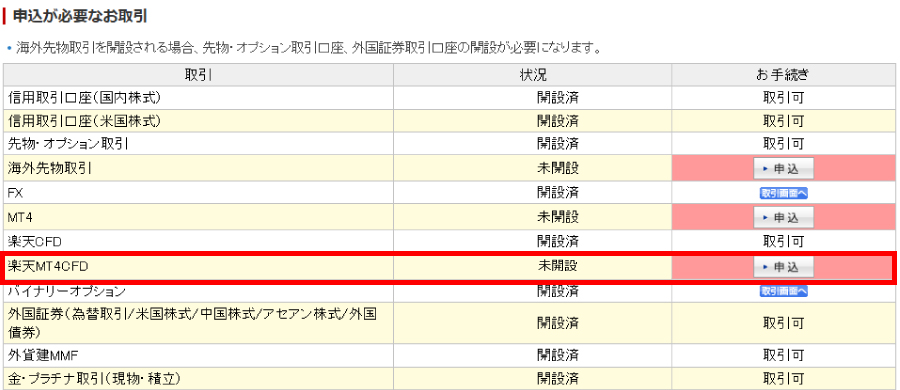
Task: Click 楽天CFD row label
Action: (x=35, y=241)
